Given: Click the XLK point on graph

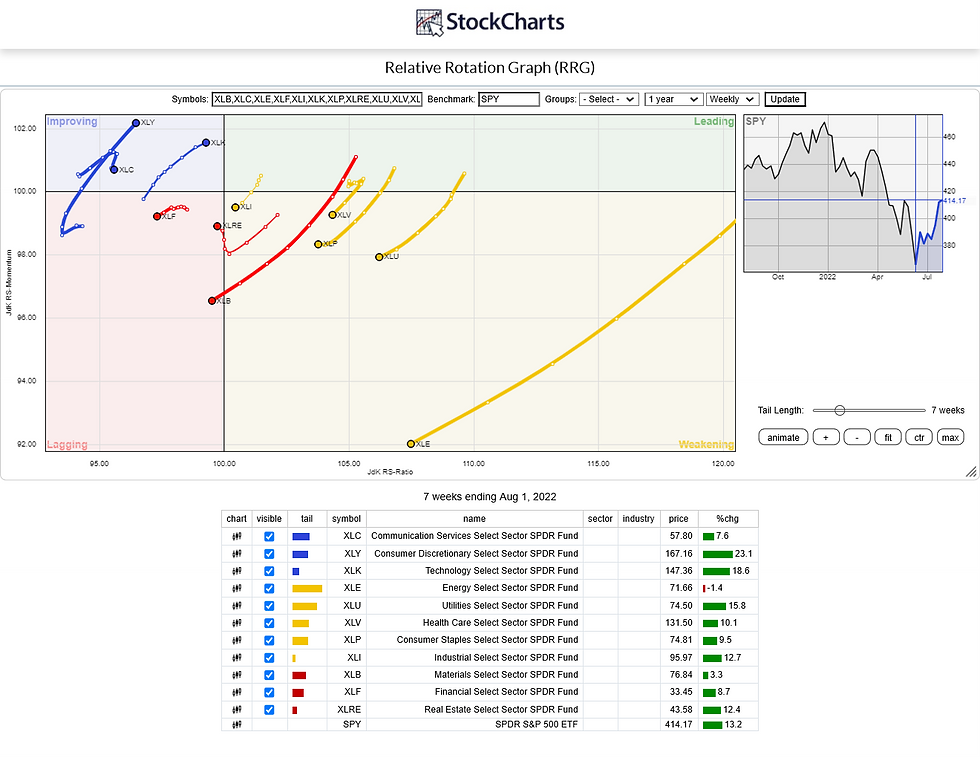Looking at the screenshot, I should pos(206,143).
